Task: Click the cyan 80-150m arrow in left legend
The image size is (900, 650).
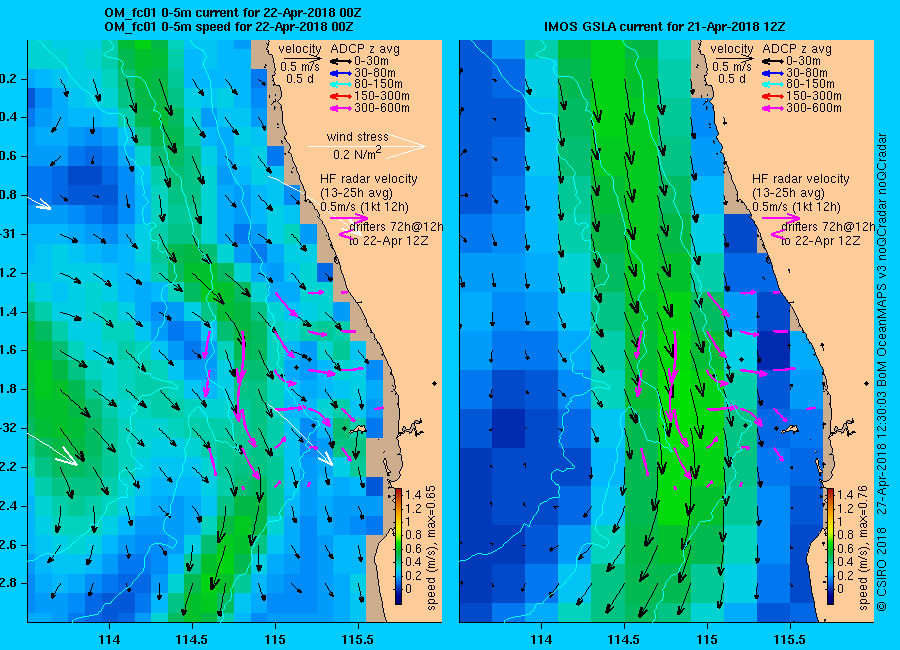Action: pos(340,84)
